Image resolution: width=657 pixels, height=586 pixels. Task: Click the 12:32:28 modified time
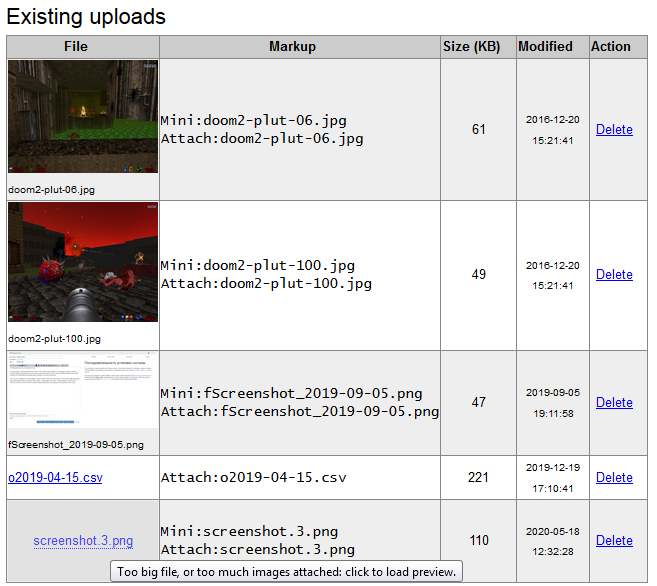click(553, 552)
